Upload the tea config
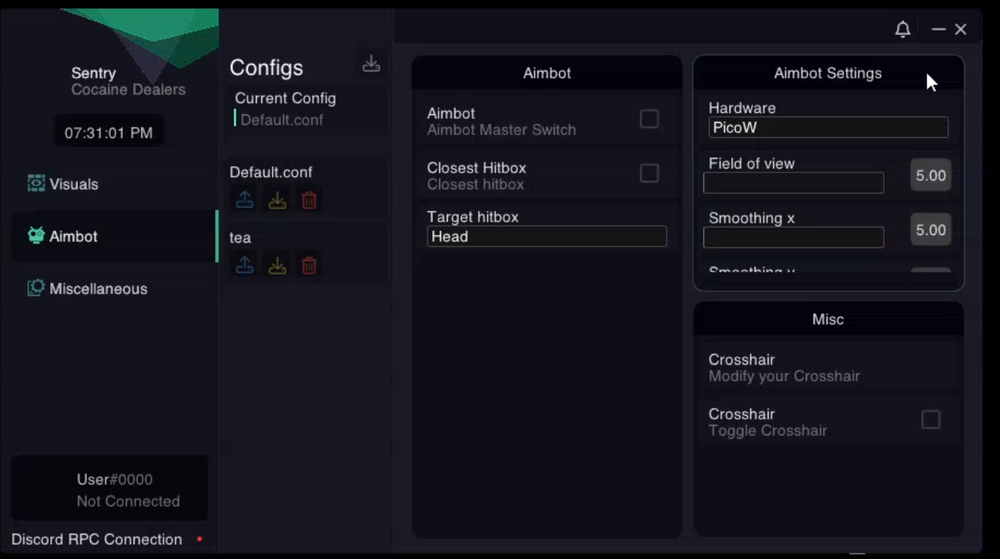Viewport: 1000px width, 559px height. coord(245,265)
